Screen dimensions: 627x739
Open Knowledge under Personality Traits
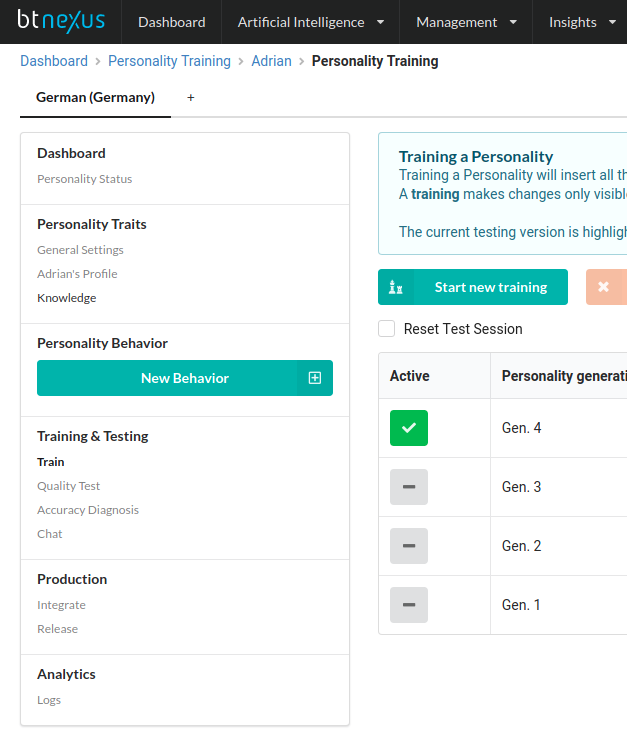[67, 298]
